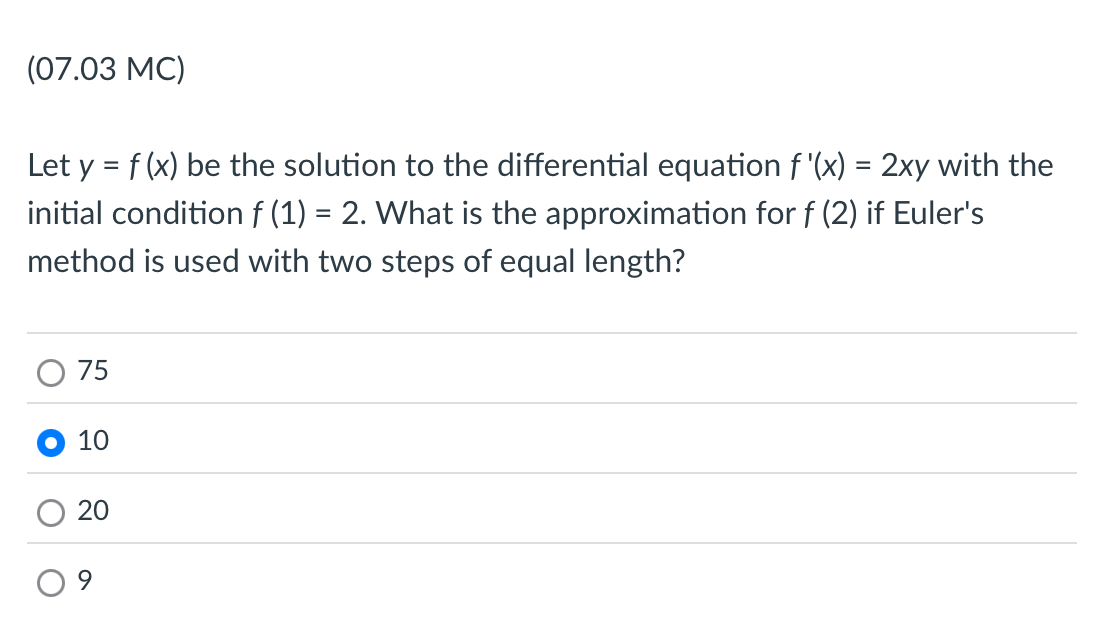This screenshot has width=1098, height=640.
Task: Click the answer label 10
Action: (92, 441)
